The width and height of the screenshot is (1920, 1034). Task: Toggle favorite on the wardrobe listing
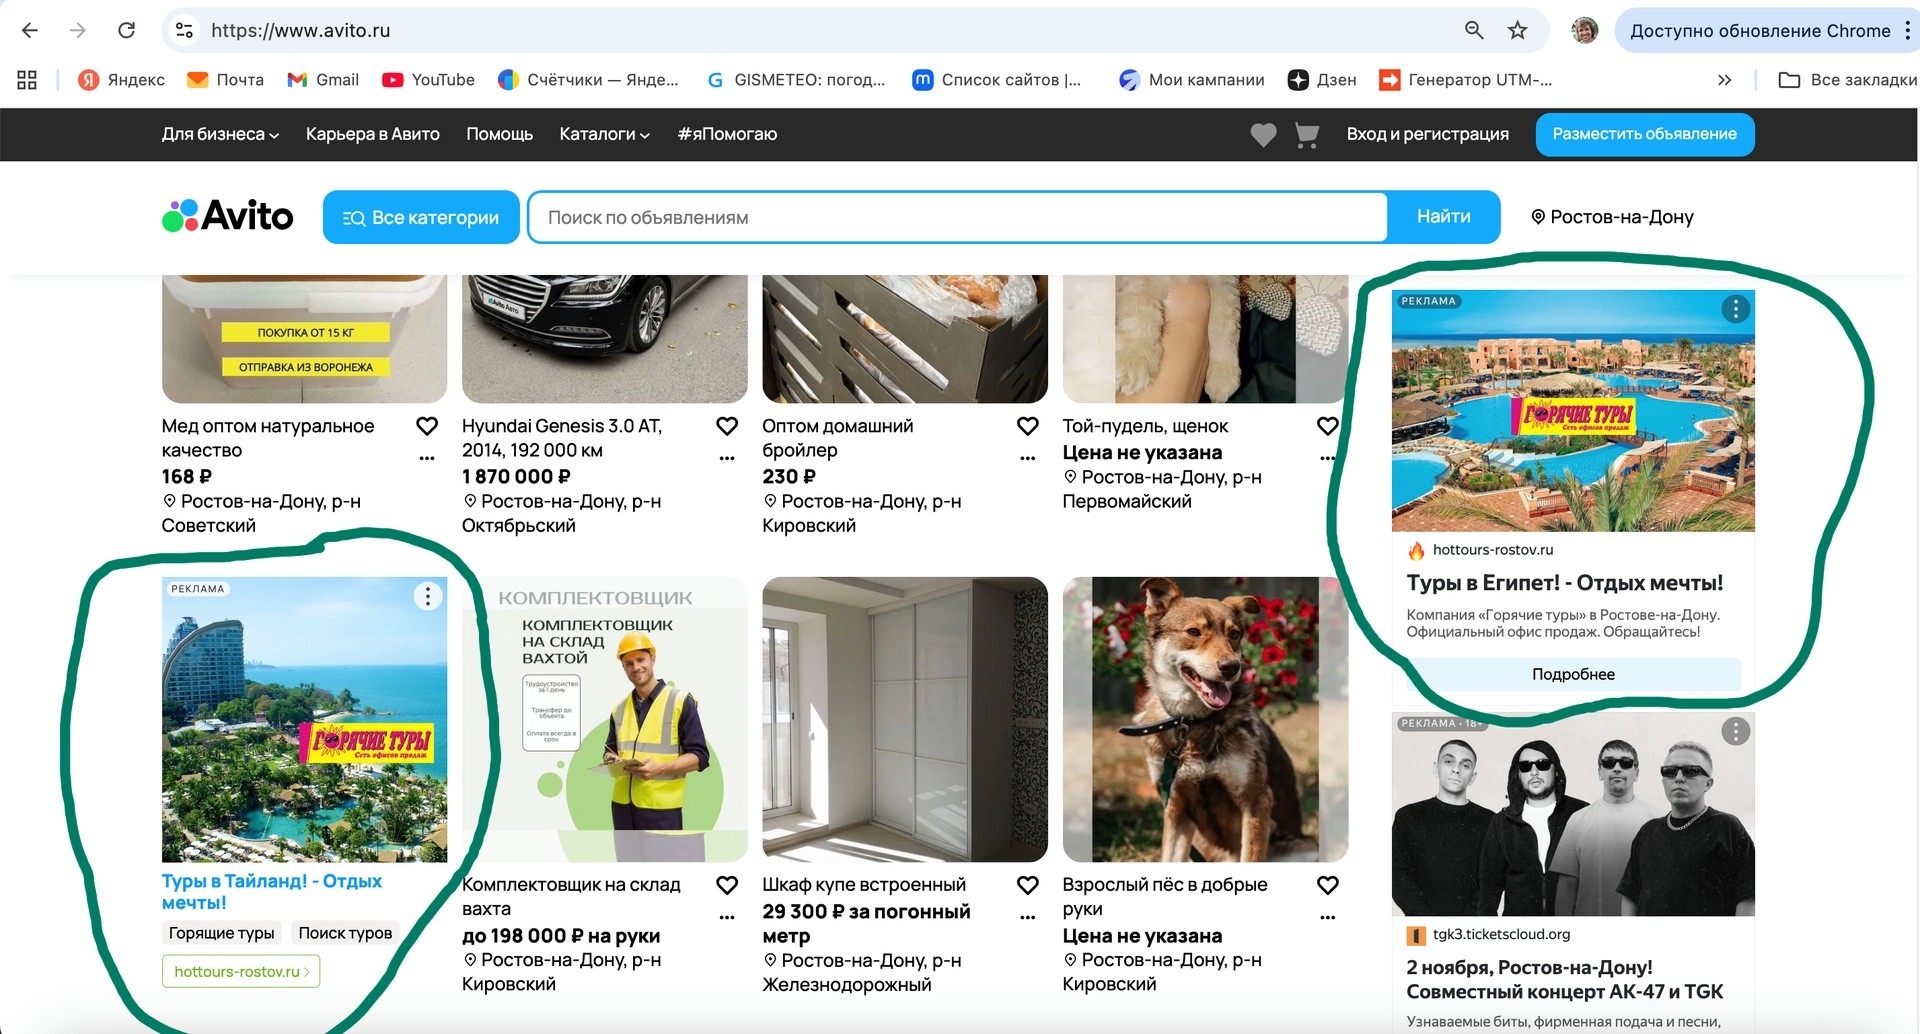(x=1027, y=885)
